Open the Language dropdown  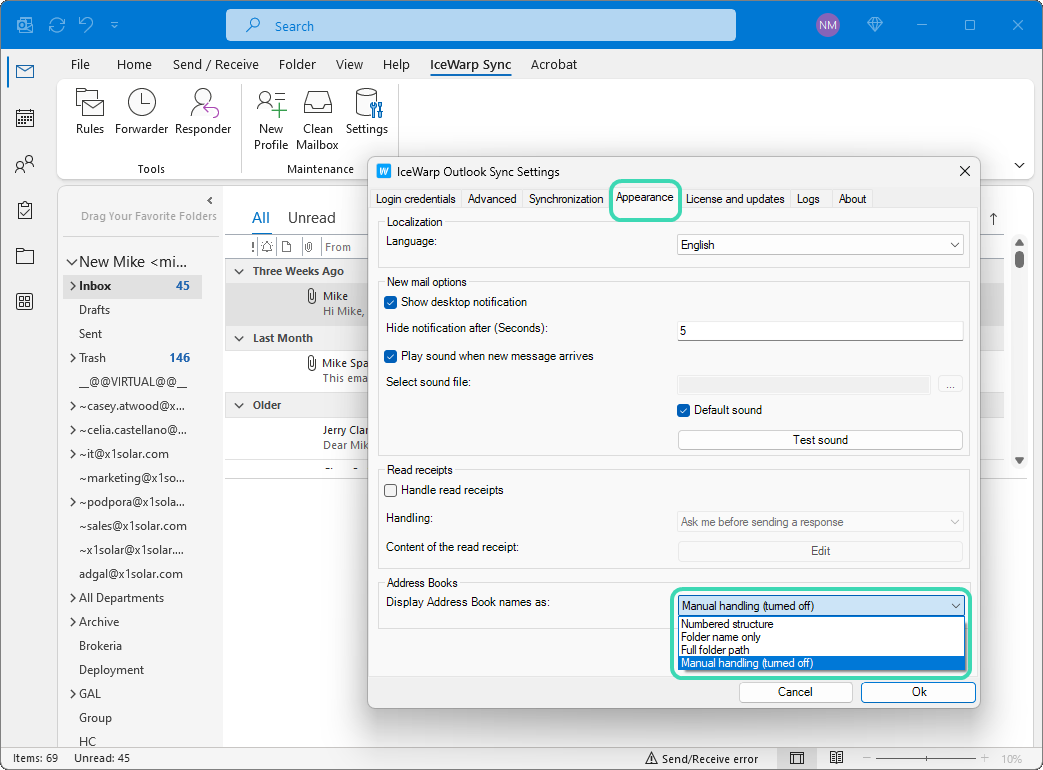(820, 245)
